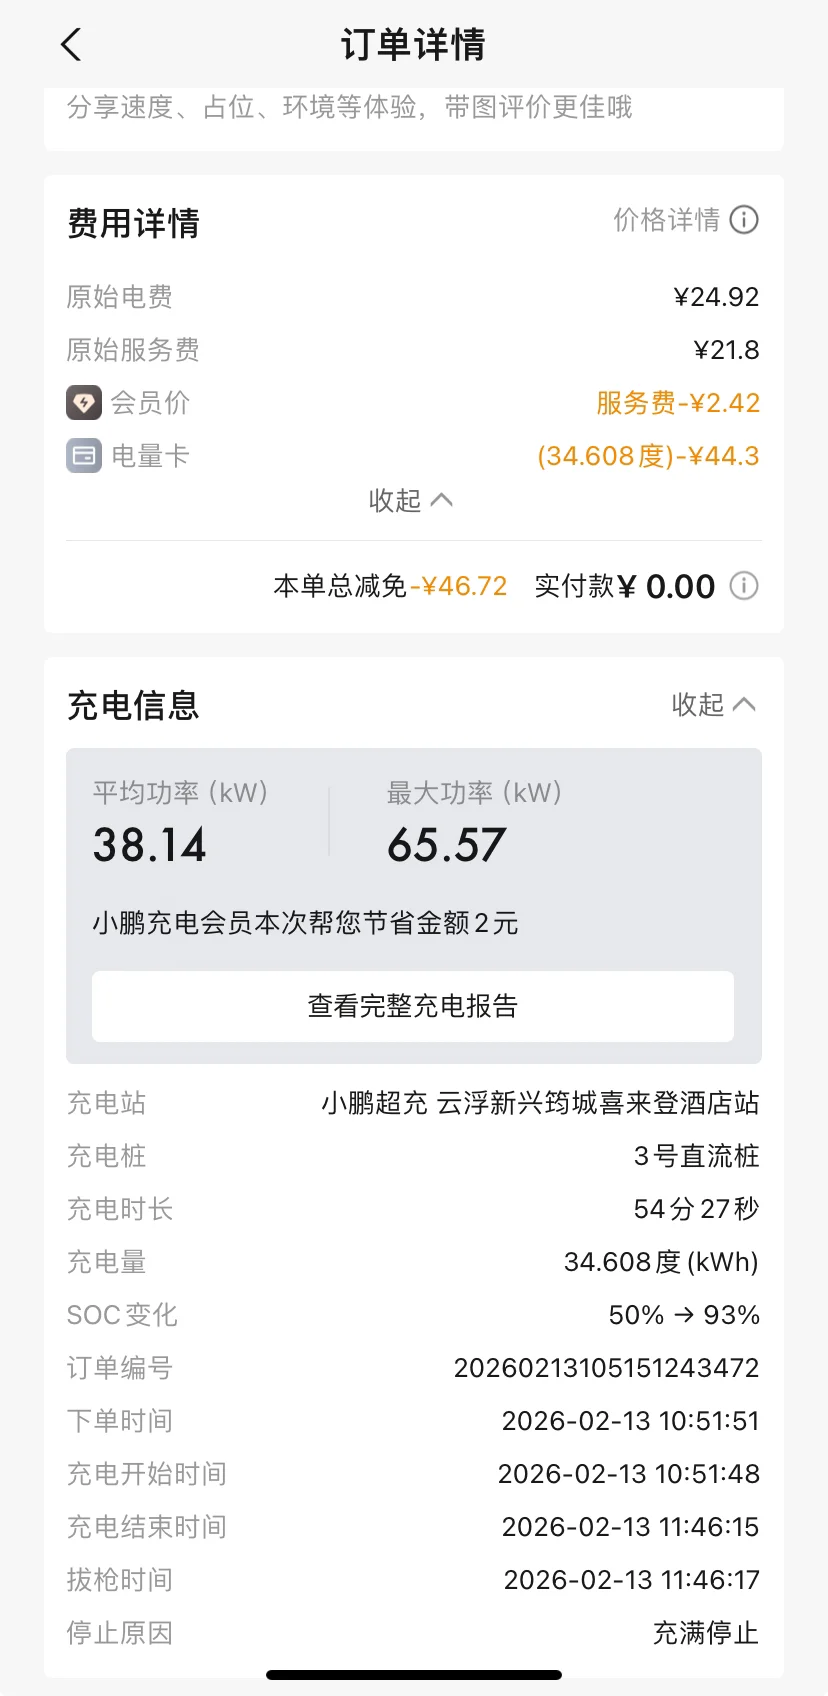This screenshot has height=1696, width=828.
Task: Tap the home indicator bar at bottom
Action: tap(414, 1675)
